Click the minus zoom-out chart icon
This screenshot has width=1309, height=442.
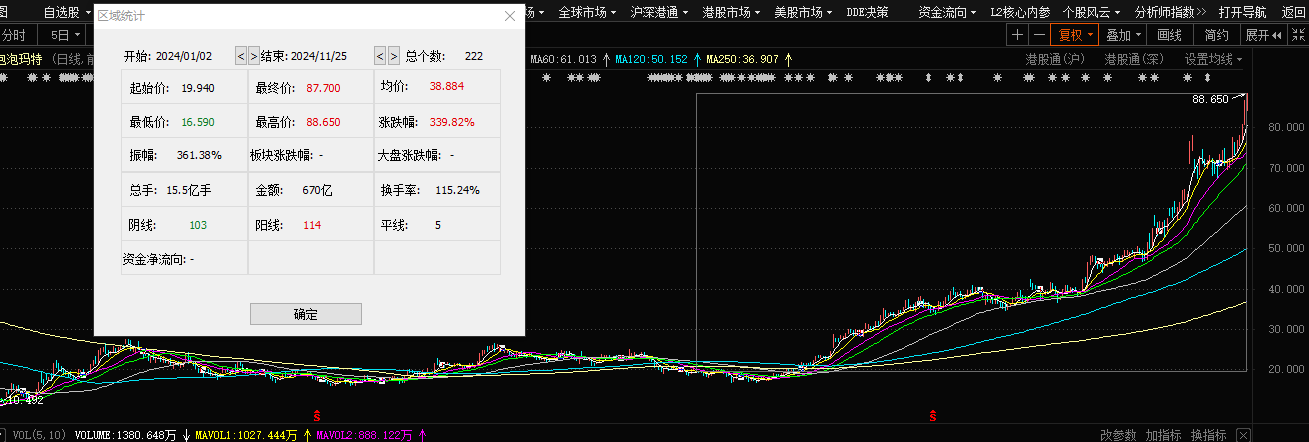[1039, 34]
